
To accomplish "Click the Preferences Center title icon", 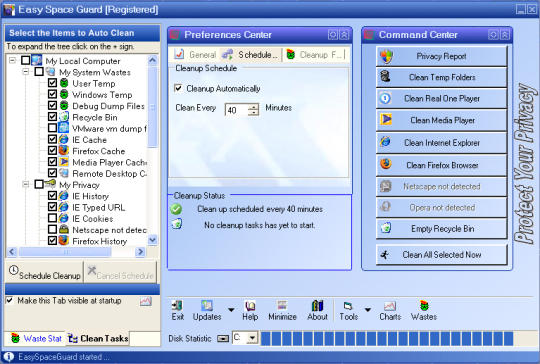I will pyautogui.click(x=175, y=35).
